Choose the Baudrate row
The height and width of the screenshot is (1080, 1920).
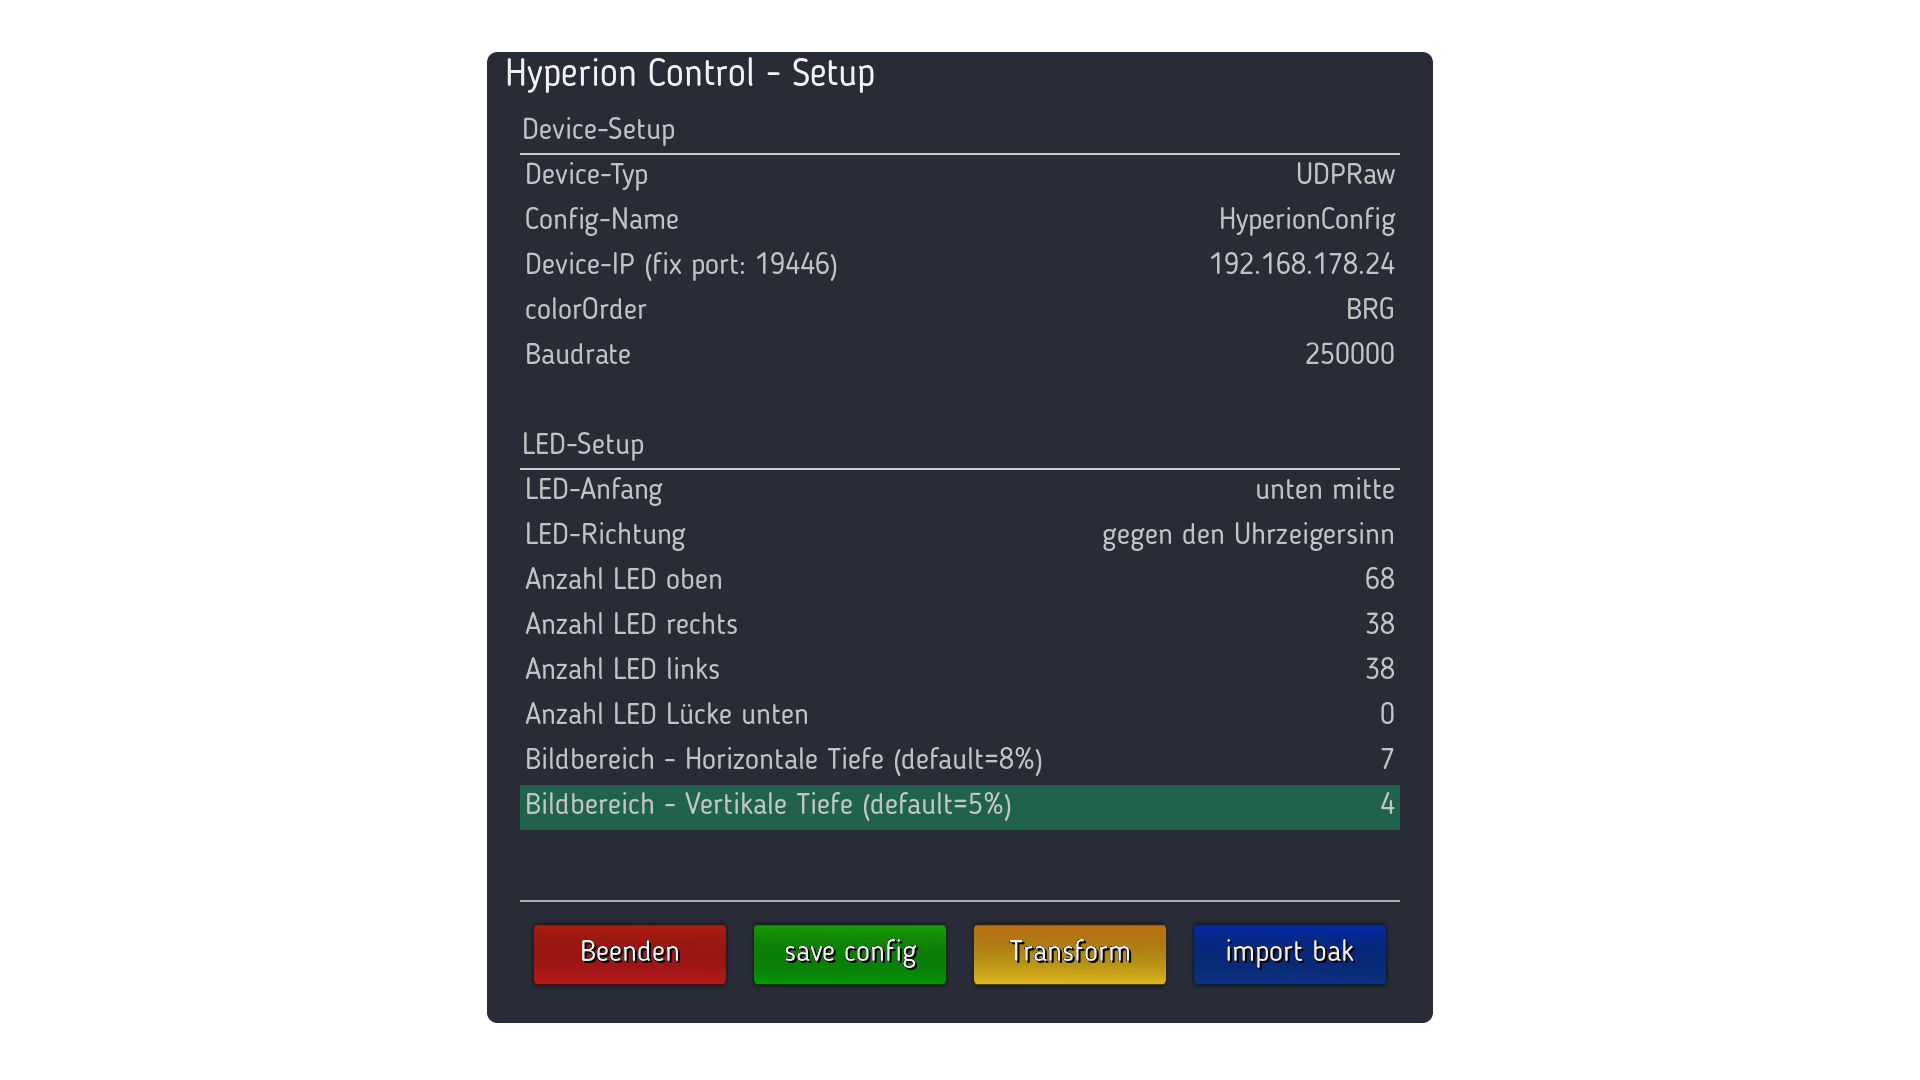[x=958, y=355]
